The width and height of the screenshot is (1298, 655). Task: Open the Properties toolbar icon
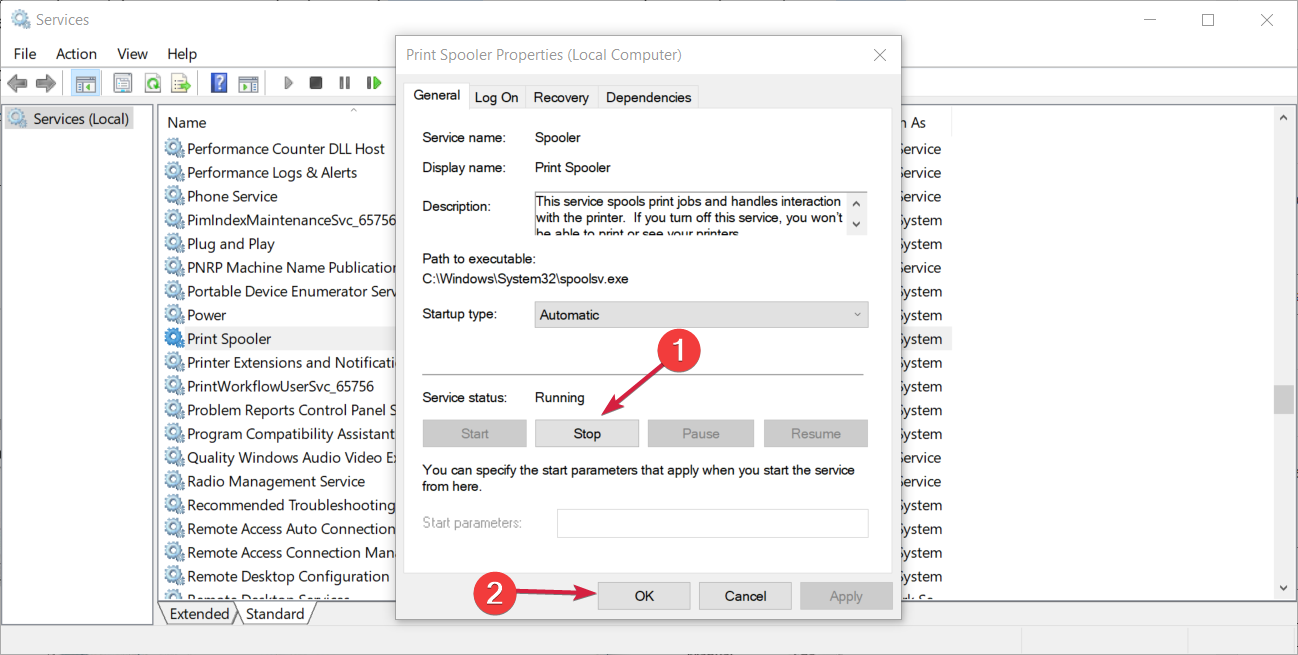click(x=123, y=83)
